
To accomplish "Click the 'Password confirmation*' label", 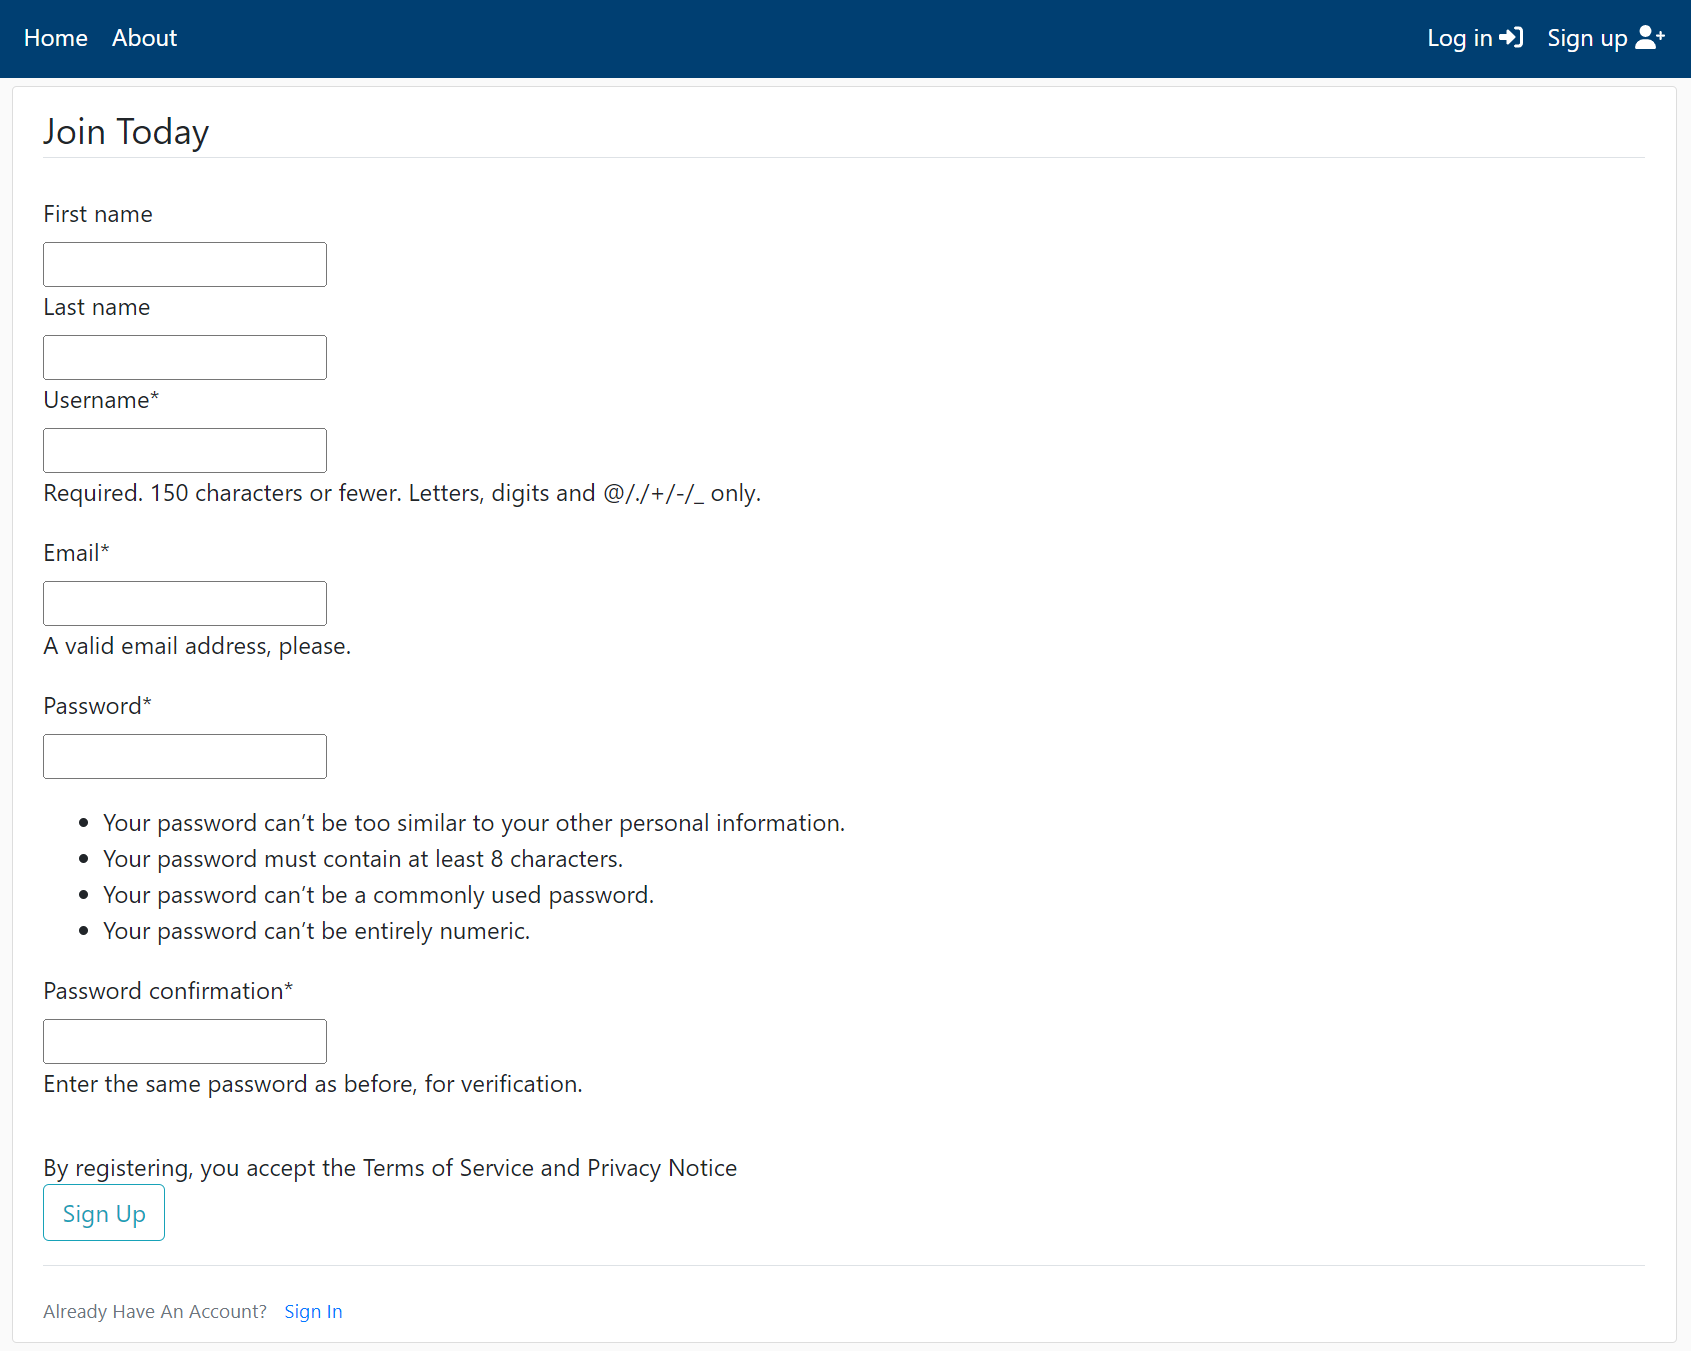I will [x=168, y=992].
